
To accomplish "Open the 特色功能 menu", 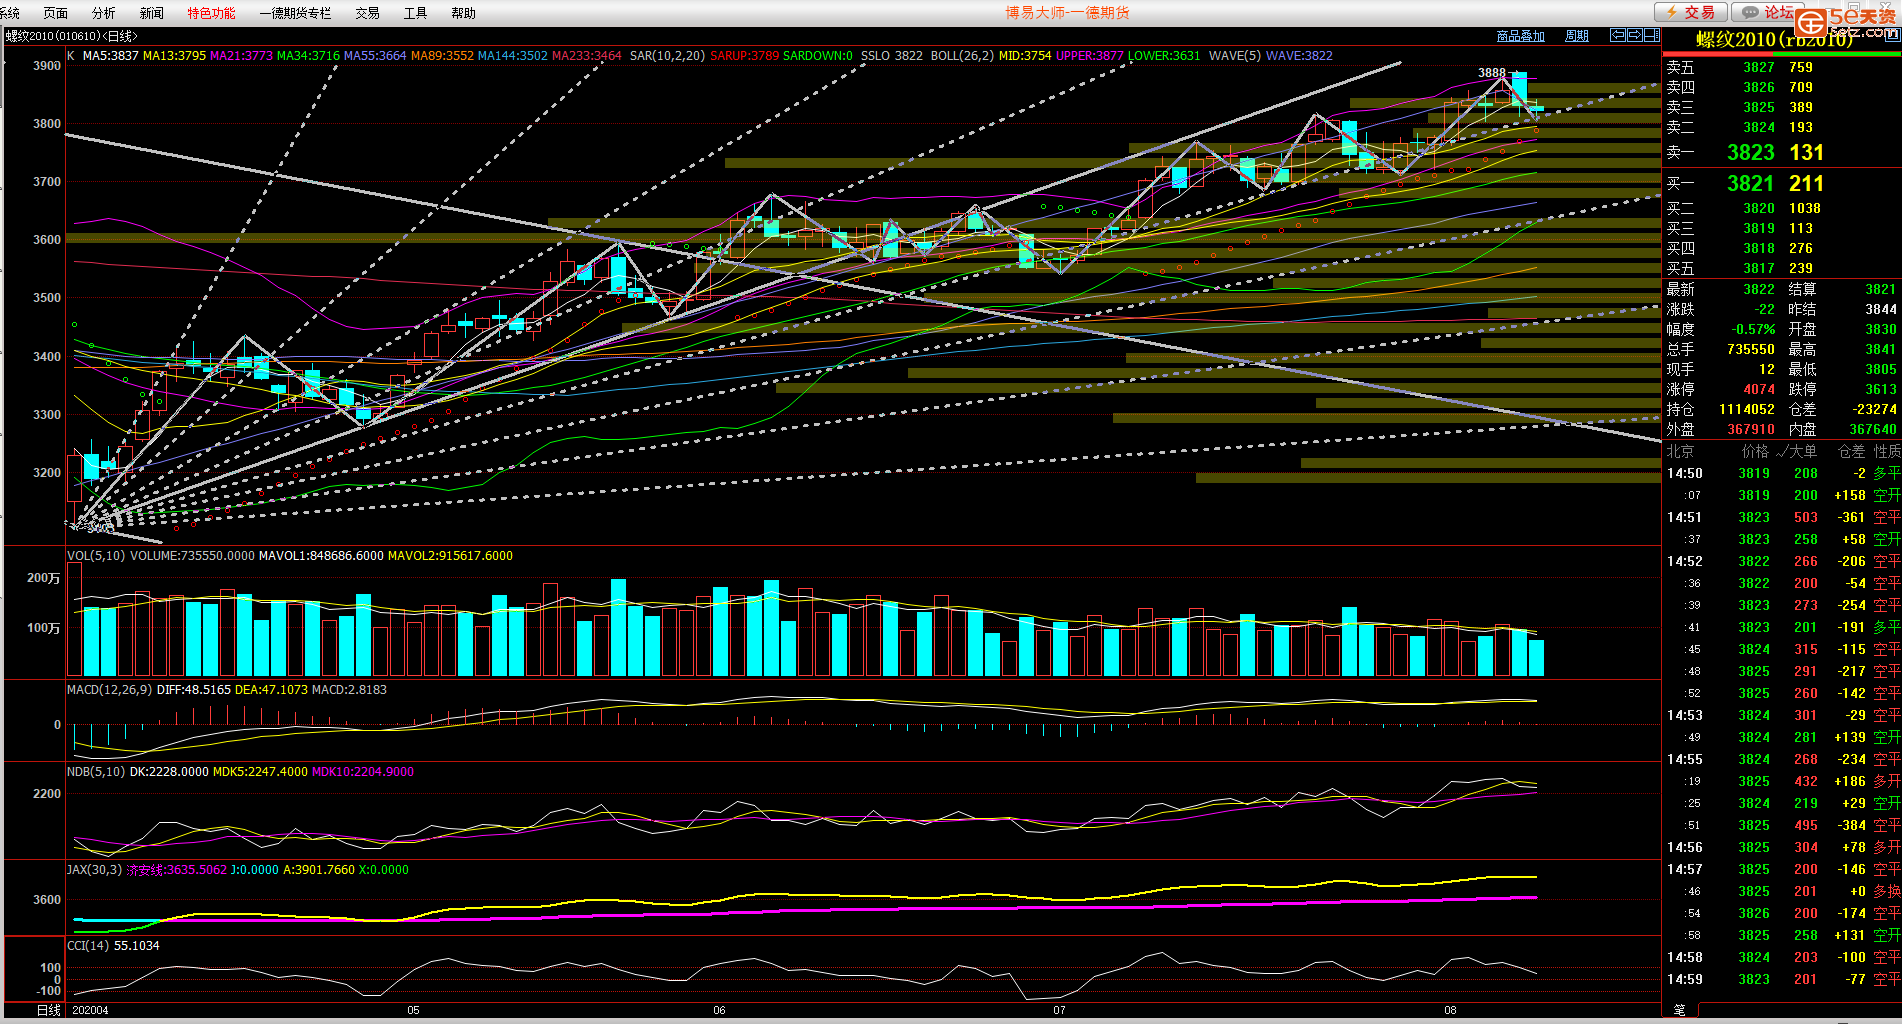I will tap(211, 13).
